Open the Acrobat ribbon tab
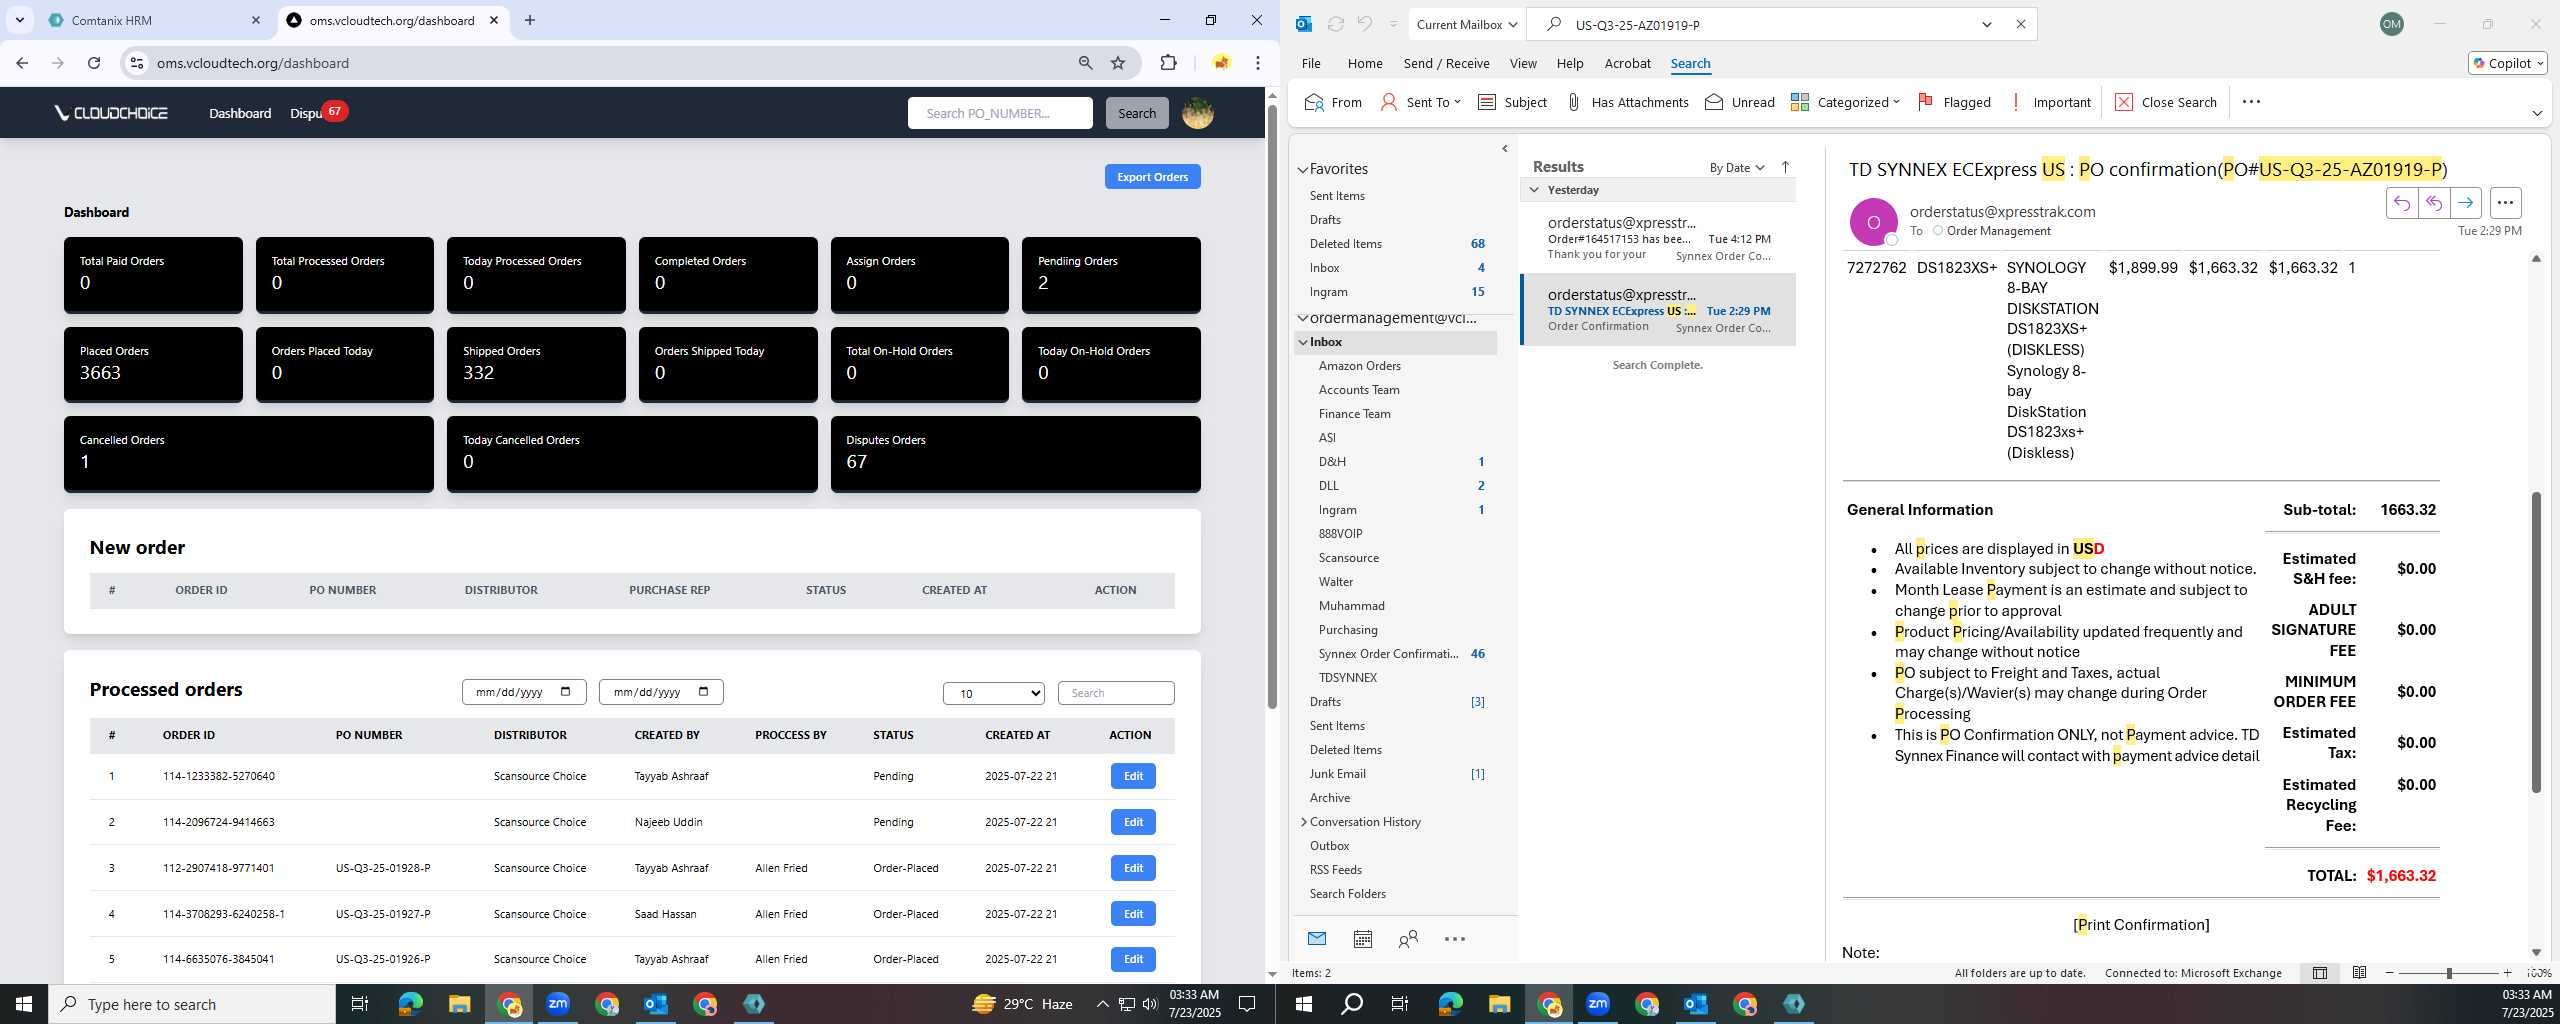Screen dimensions: 2560x1024 pyautogui.click(x=1627, y=63)
